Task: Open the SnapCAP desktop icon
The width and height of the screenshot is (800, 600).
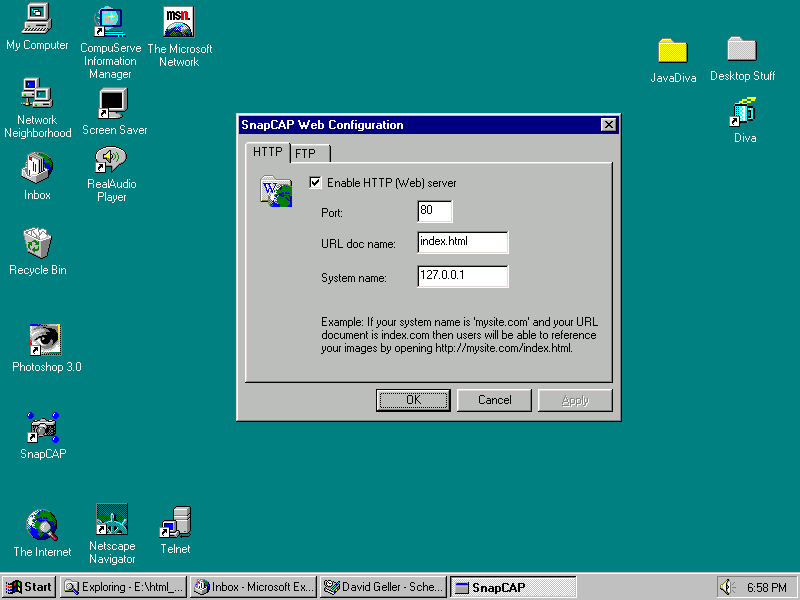Action: pos(42,428)
